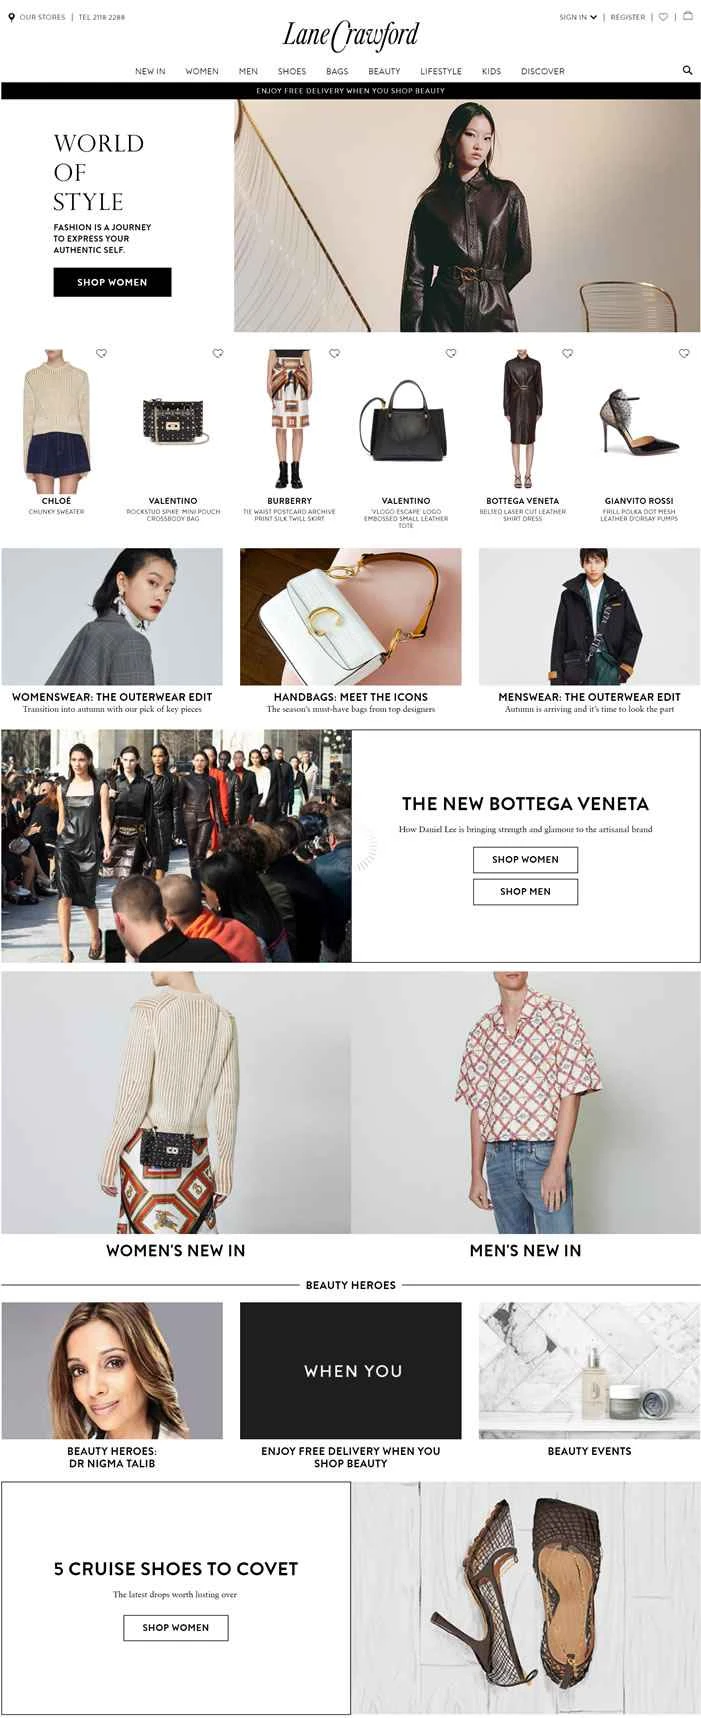Click the Lane Crawford logo
The height and width of the screenshot is (1718, 701).
pyautogui.click(x=351, y=36)
